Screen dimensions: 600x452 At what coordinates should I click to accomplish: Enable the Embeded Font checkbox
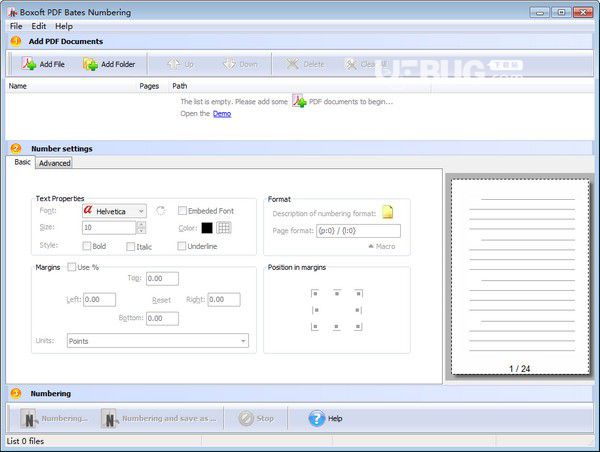(x=182, y=210)
